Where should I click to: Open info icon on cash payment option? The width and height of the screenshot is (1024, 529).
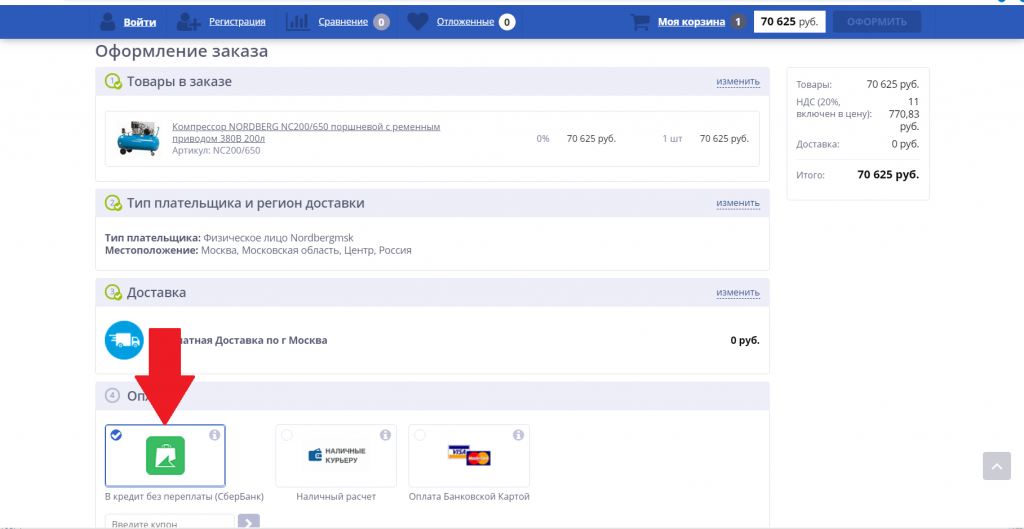tap(385, 435)
